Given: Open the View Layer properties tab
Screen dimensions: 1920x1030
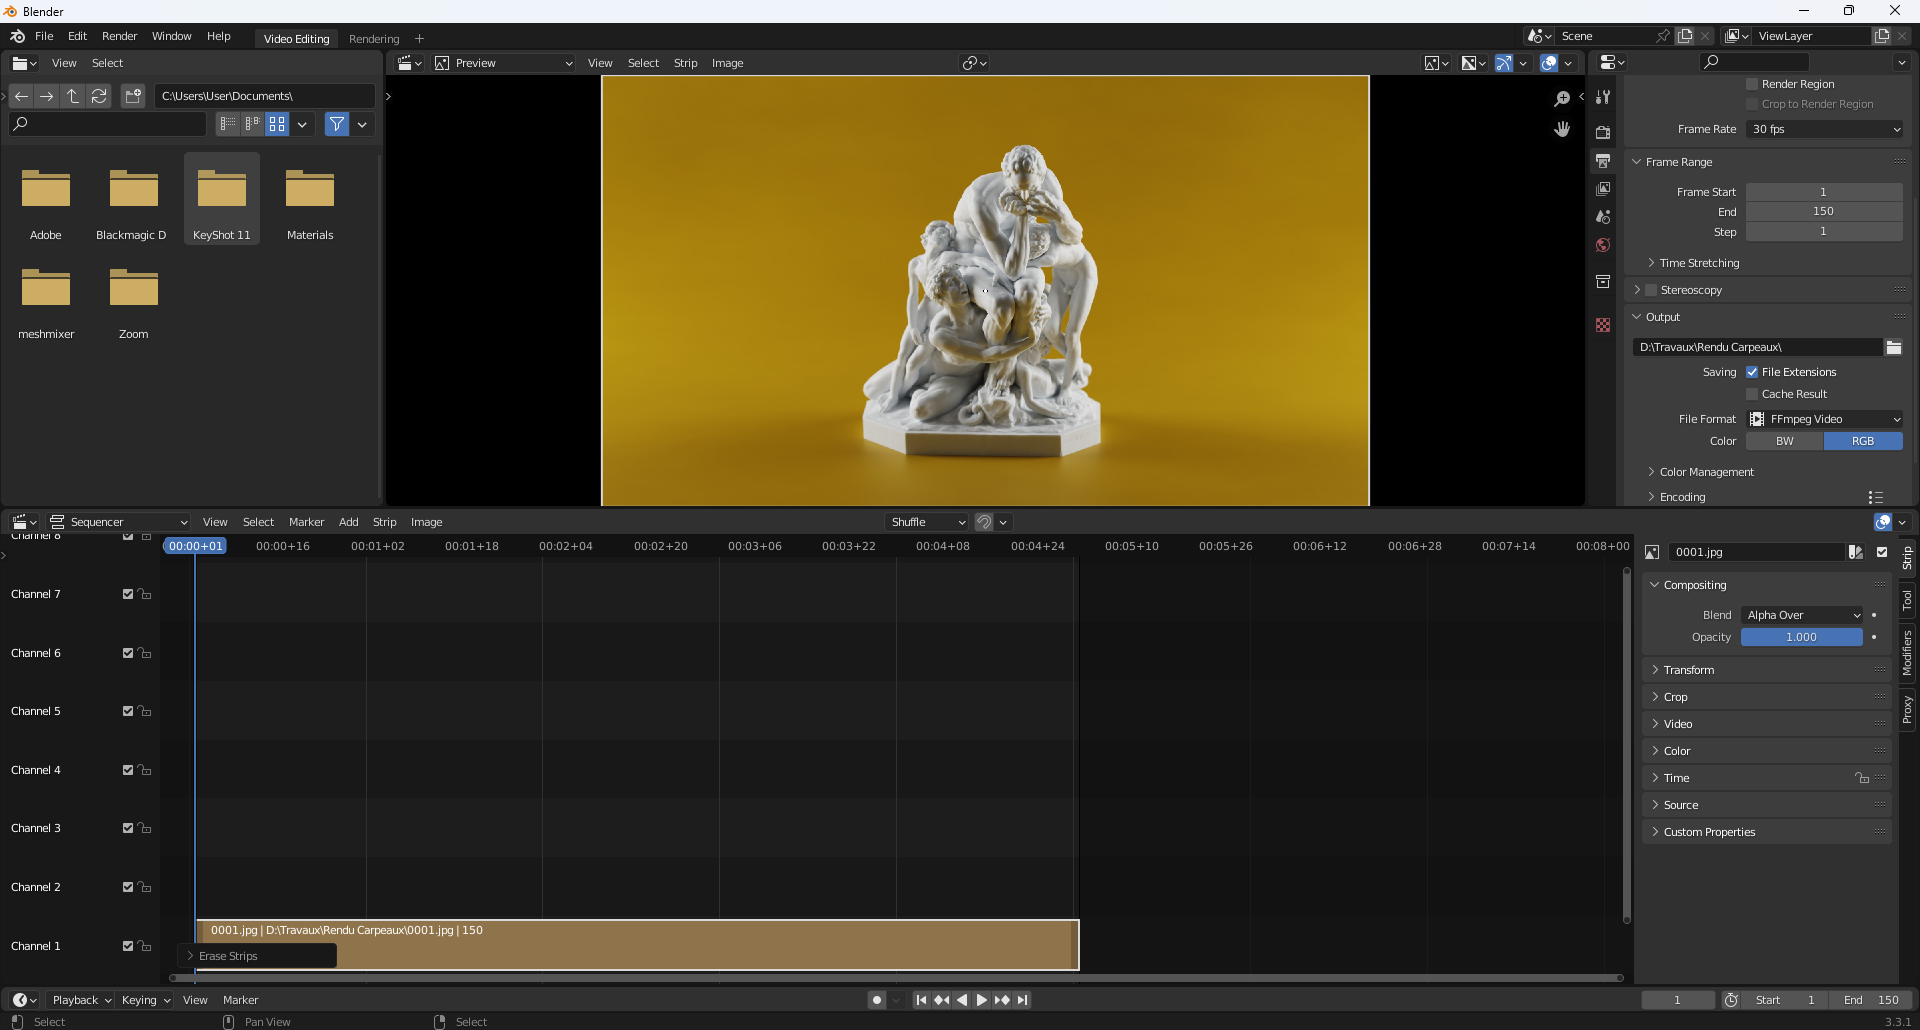Looking at the screenshot, I should (1603, 188).
